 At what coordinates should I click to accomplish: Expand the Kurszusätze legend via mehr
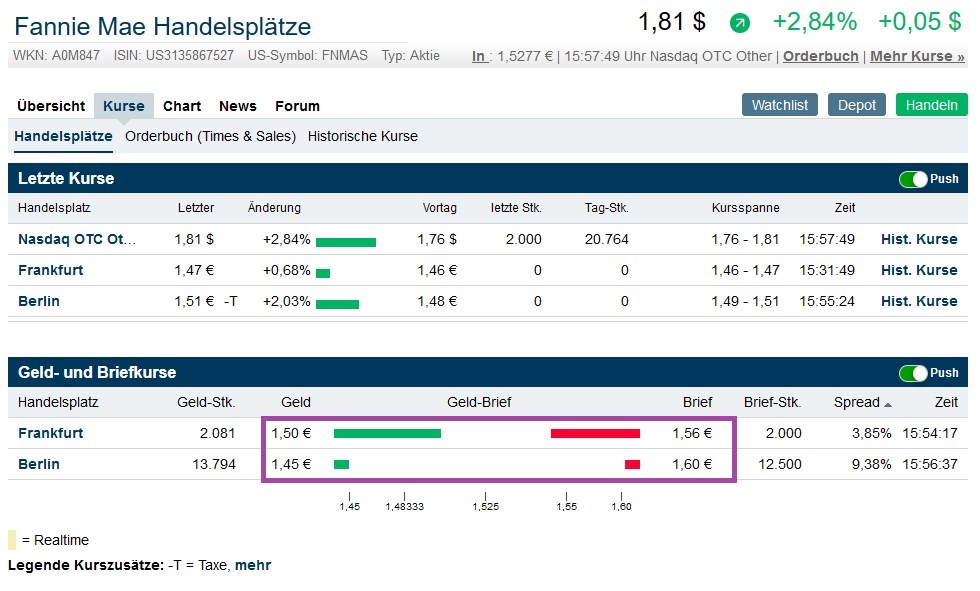253,565
